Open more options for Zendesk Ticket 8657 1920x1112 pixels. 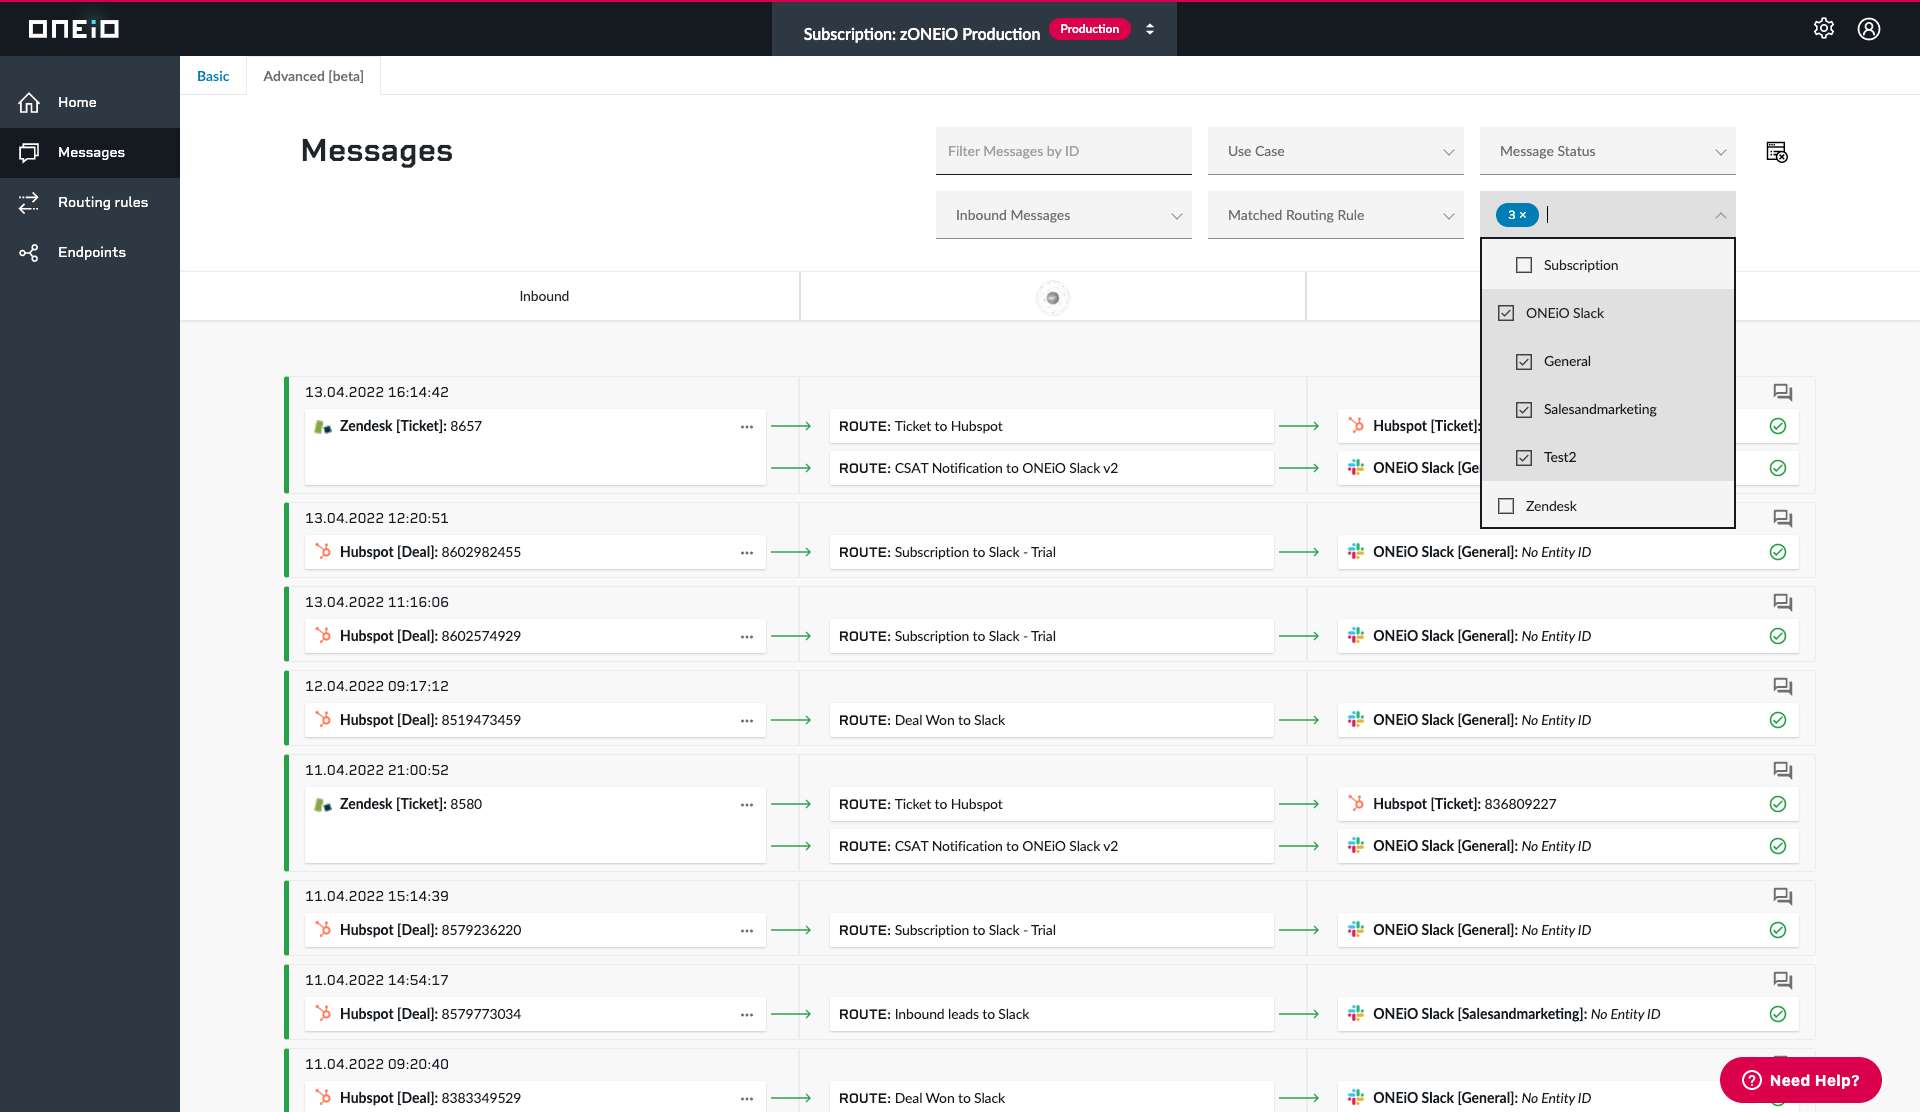[747, 427]
